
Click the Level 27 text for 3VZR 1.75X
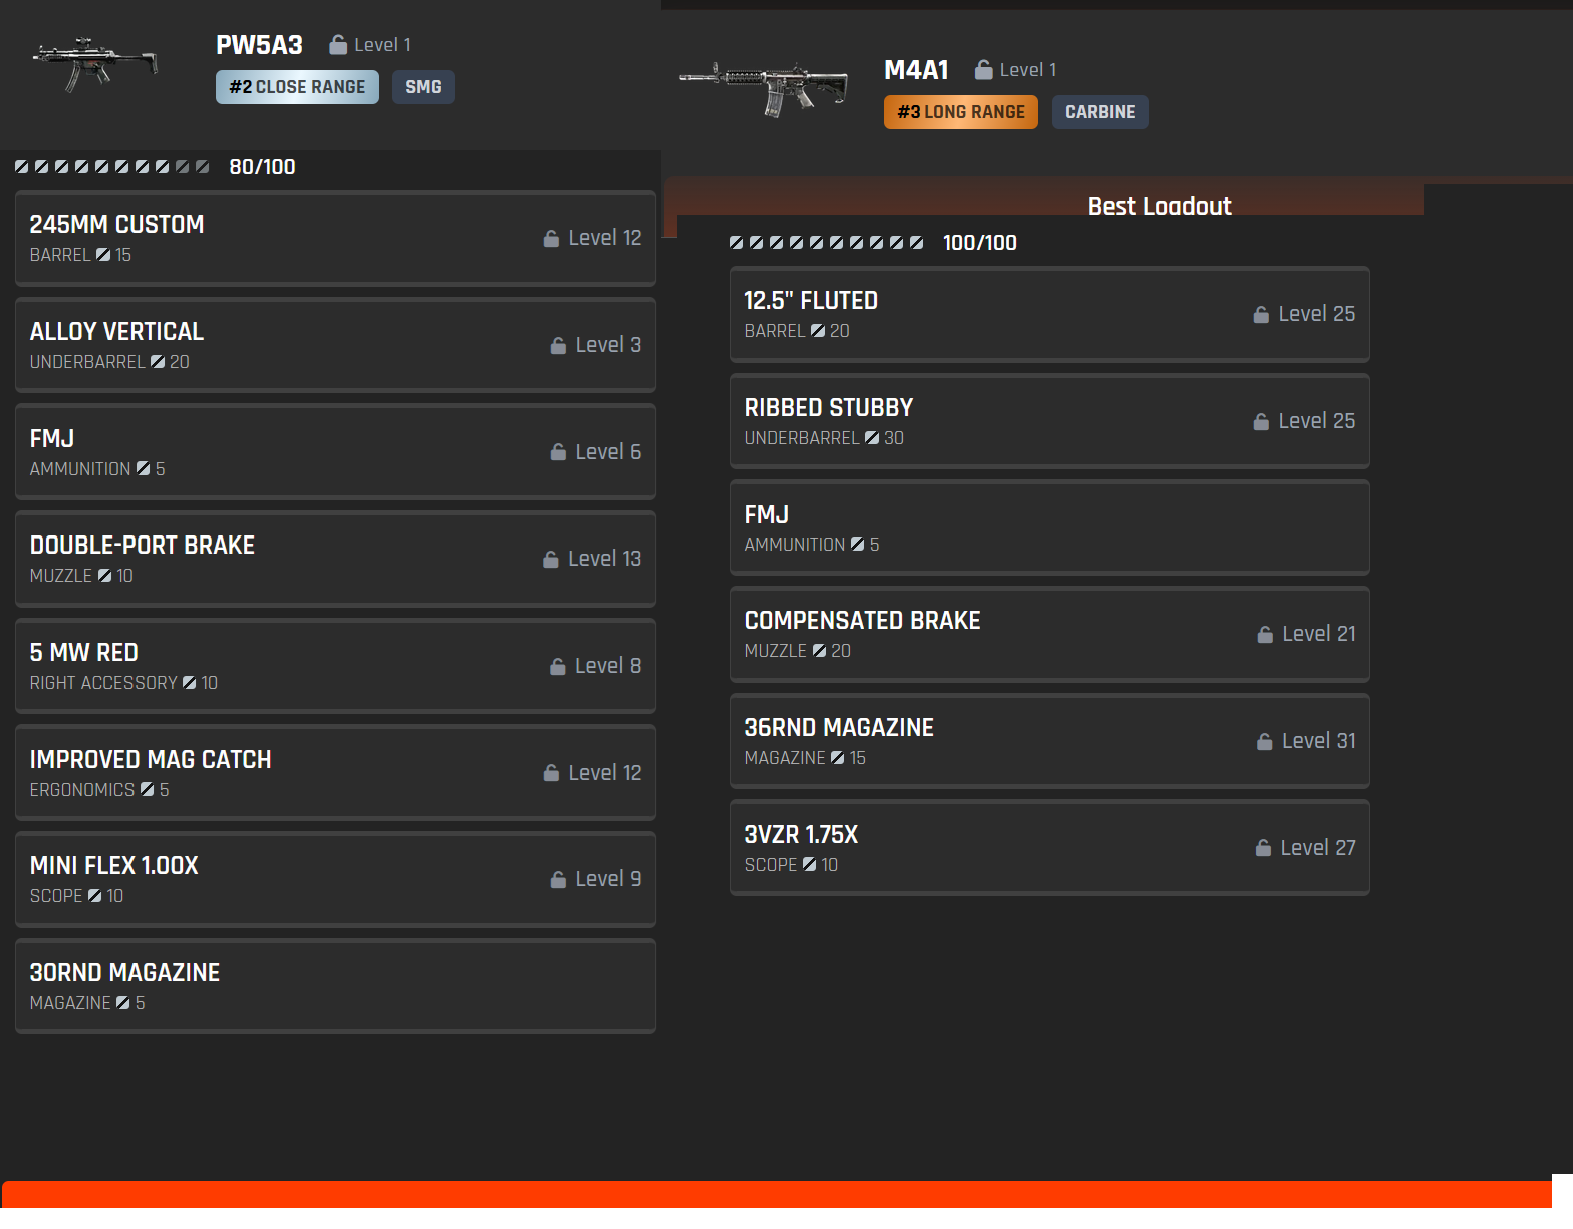point(1318,848)
